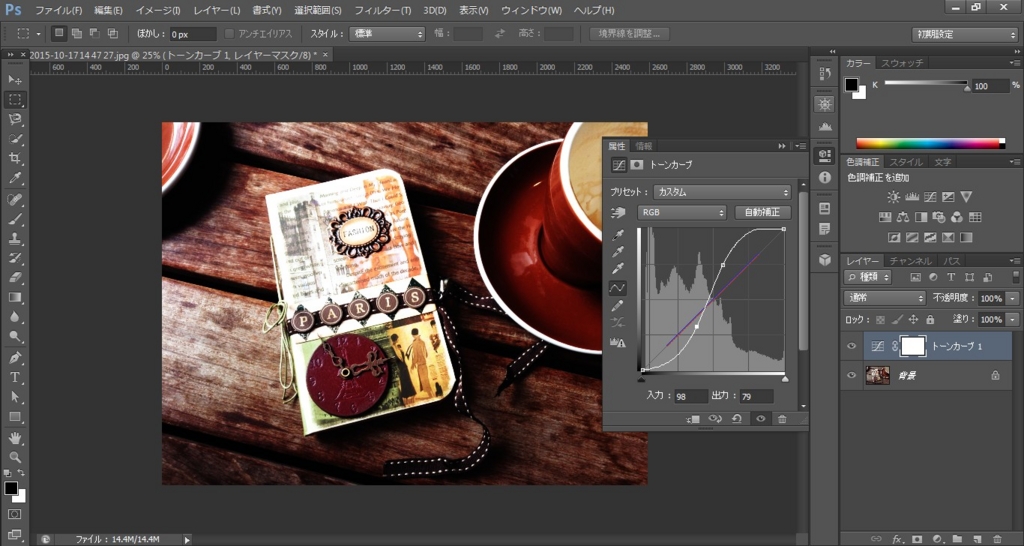Viewport: 1024px width, 546px height.
Task: Choose the pencil draw-curve tool in Curves
Action: point(617,305)
